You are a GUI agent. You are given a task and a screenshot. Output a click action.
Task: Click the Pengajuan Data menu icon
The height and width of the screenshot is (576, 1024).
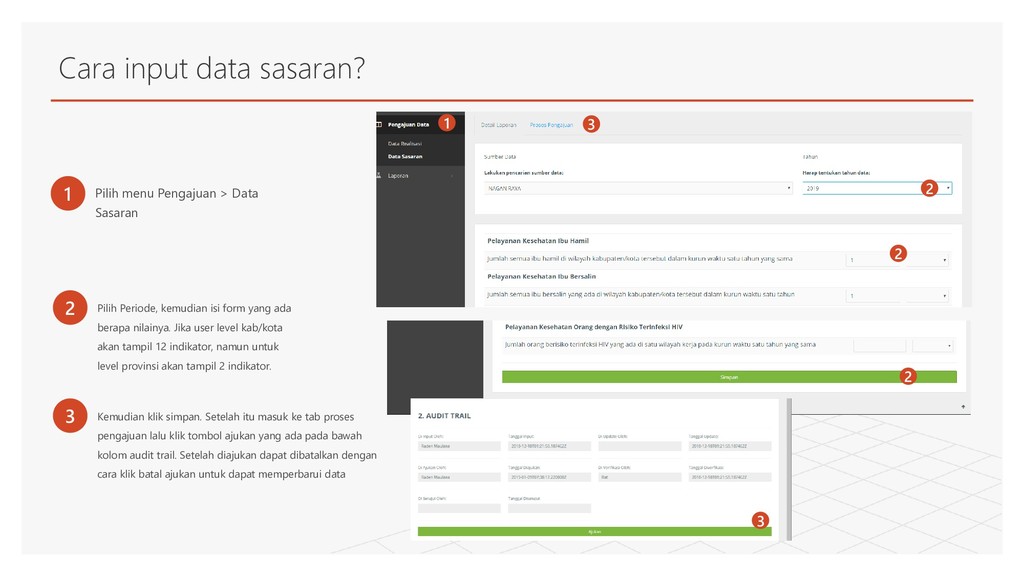tap(379, 124)
